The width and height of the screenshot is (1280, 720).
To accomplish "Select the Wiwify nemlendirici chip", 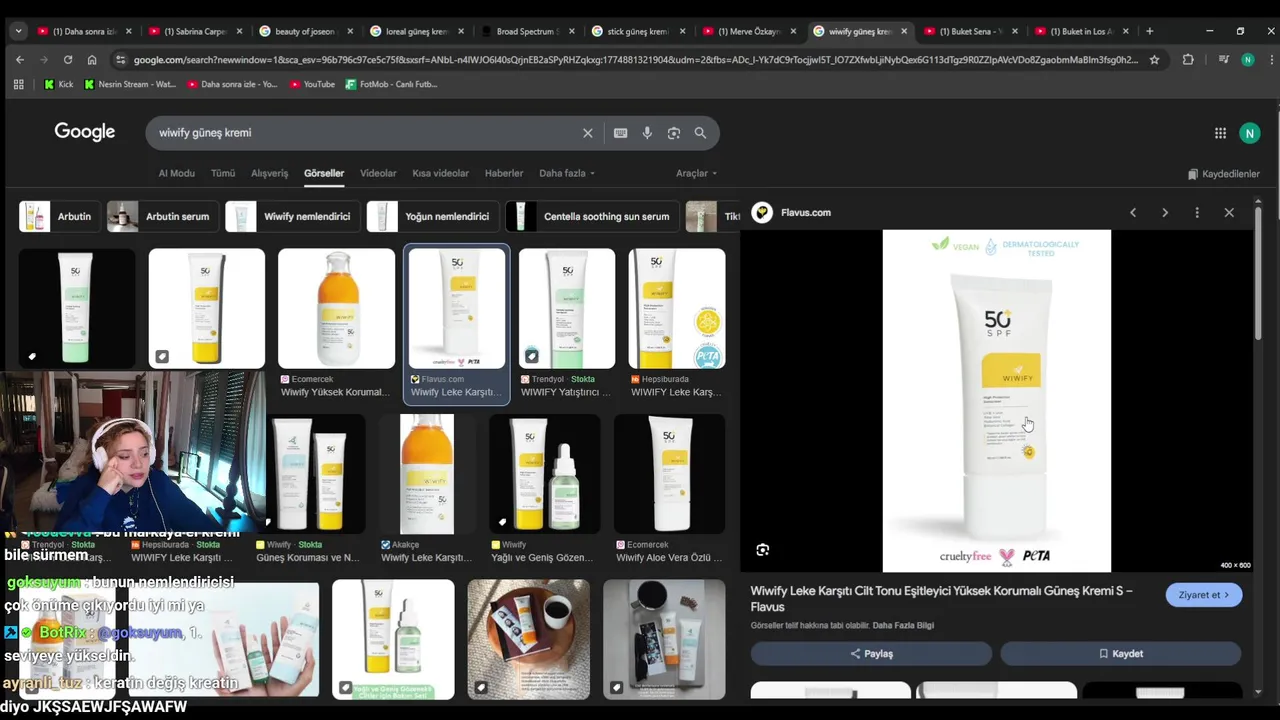I will 291,216.
